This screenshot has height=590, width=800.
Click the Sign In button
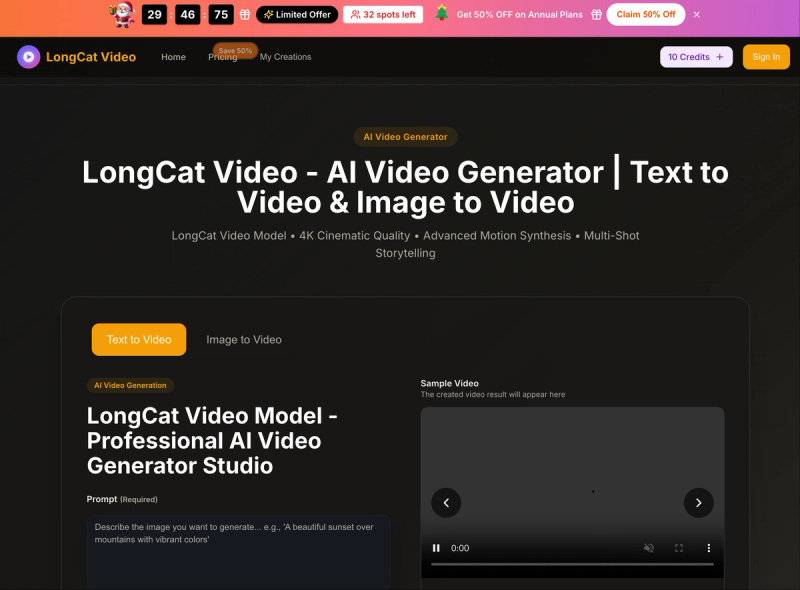[766, 57]
